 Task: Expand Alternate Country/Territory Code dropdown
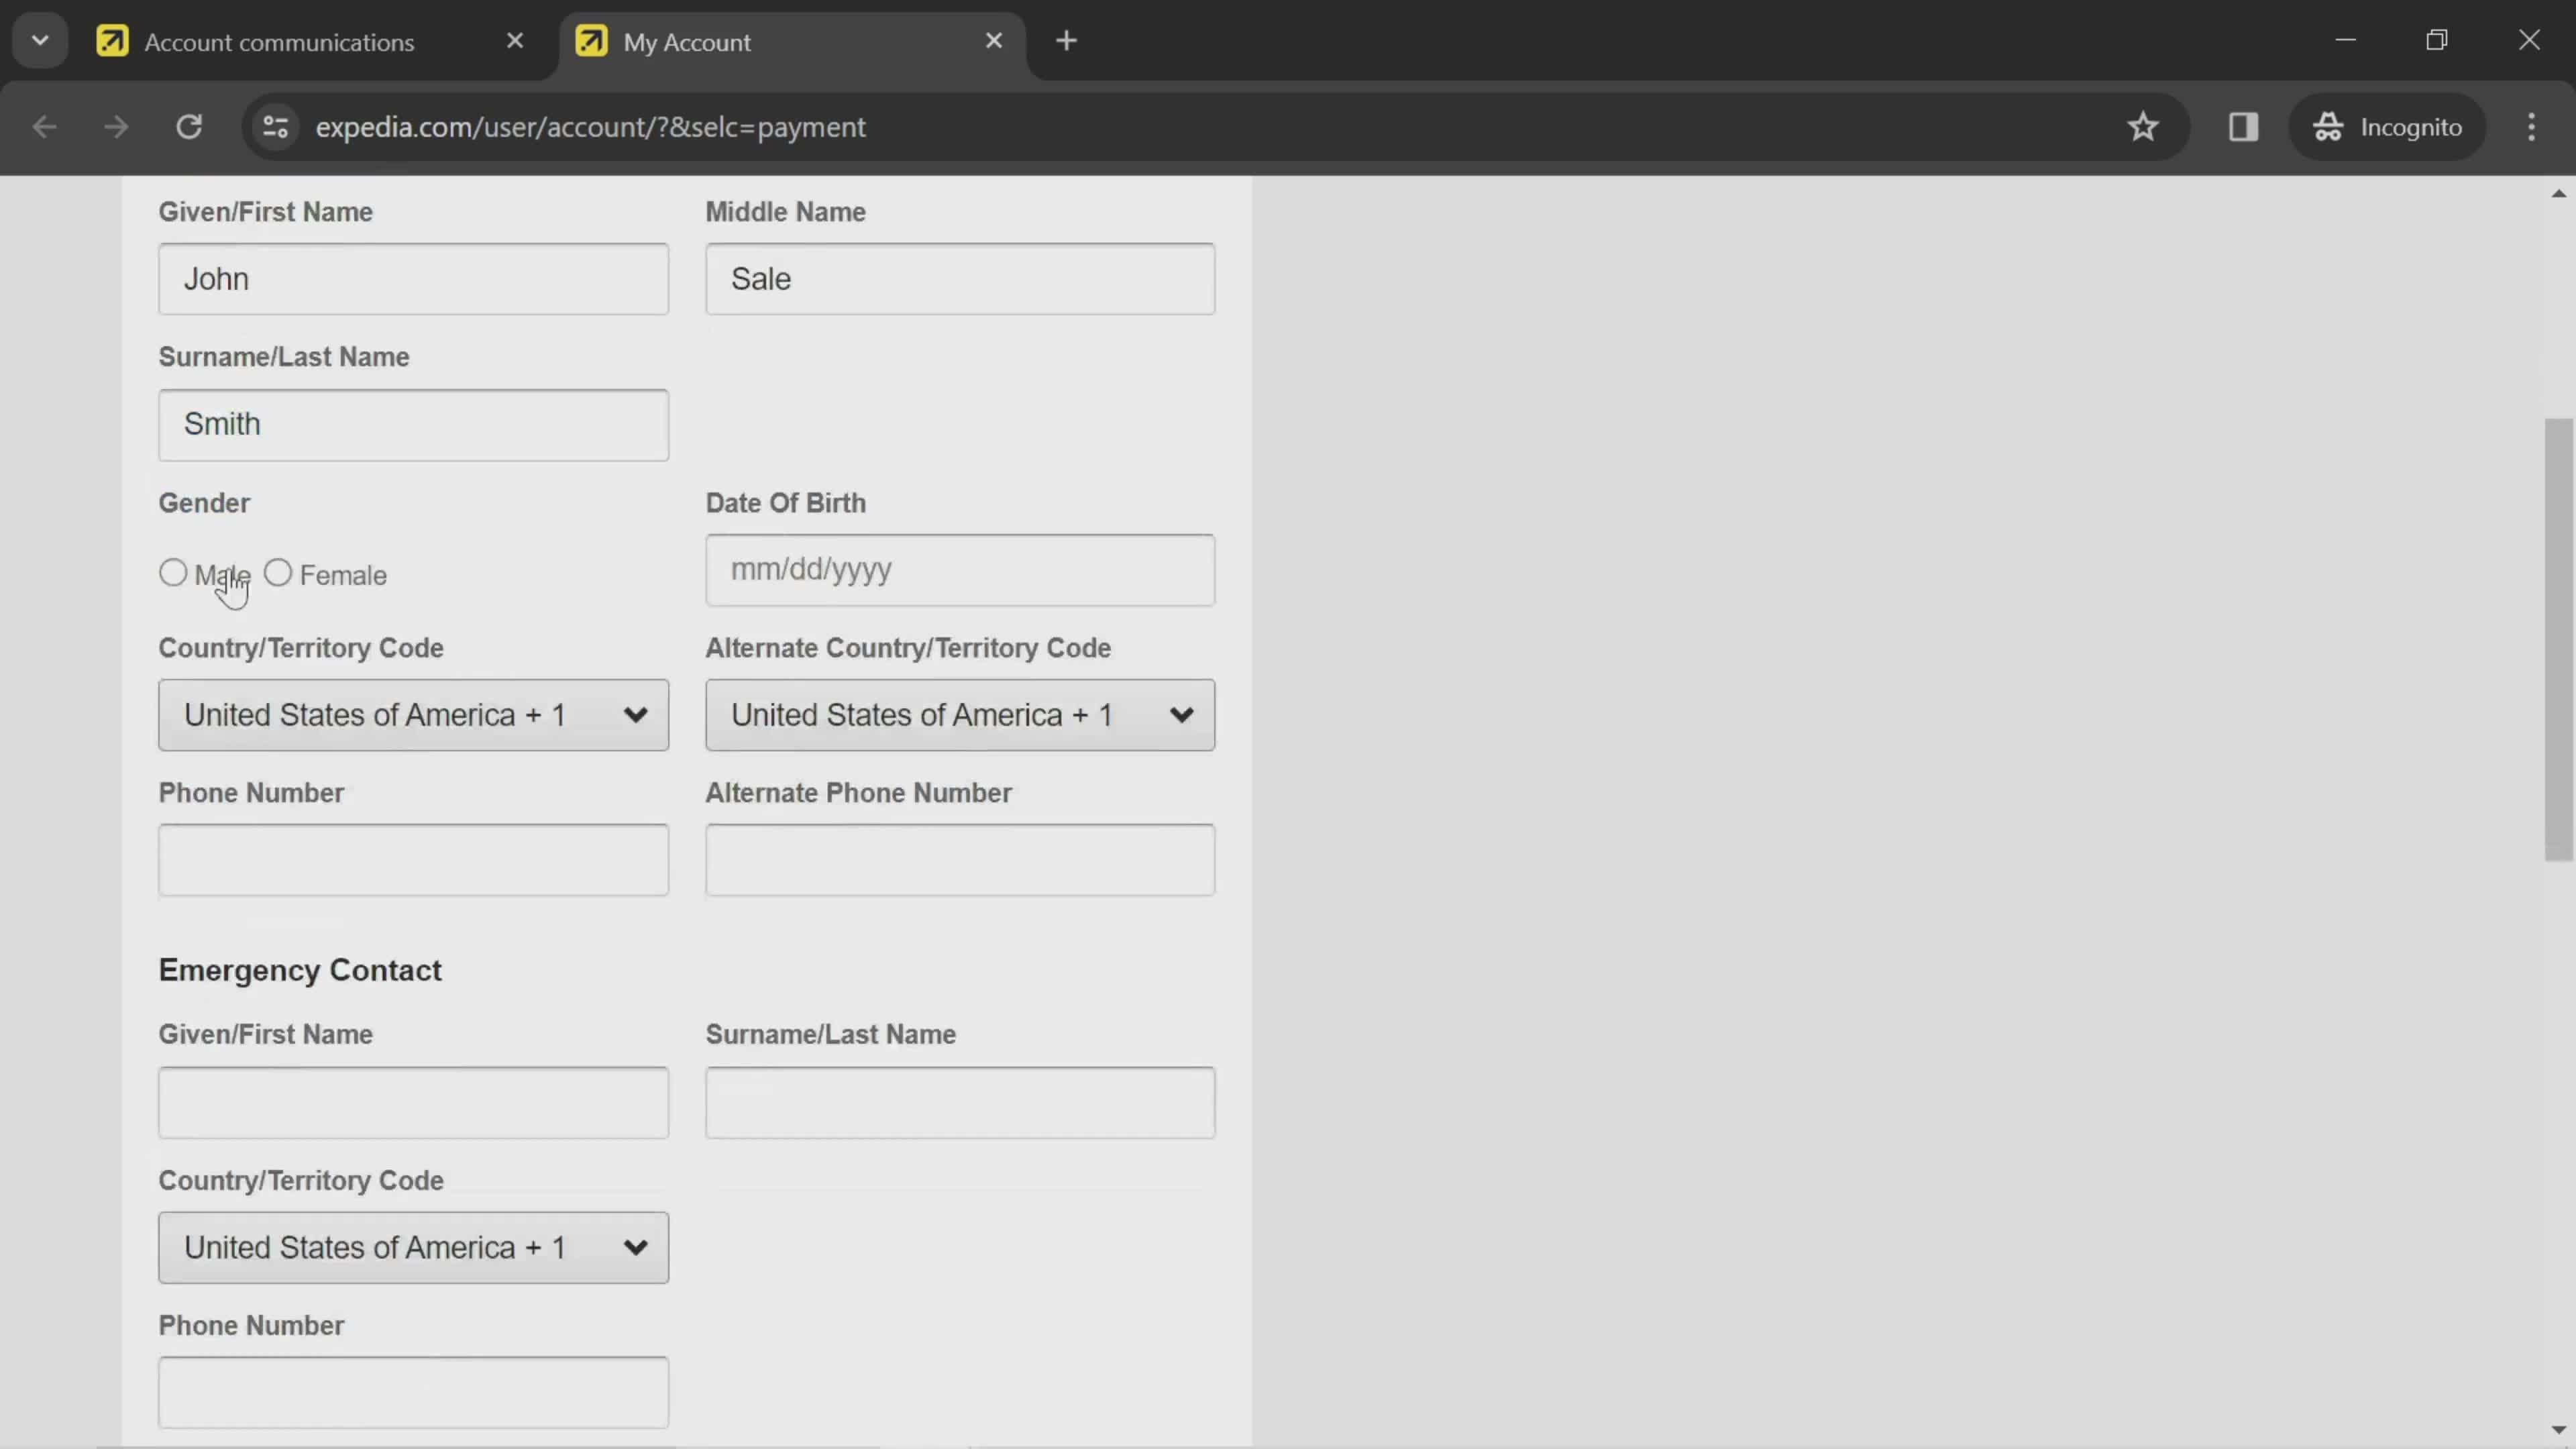click(x=963, y=714)
